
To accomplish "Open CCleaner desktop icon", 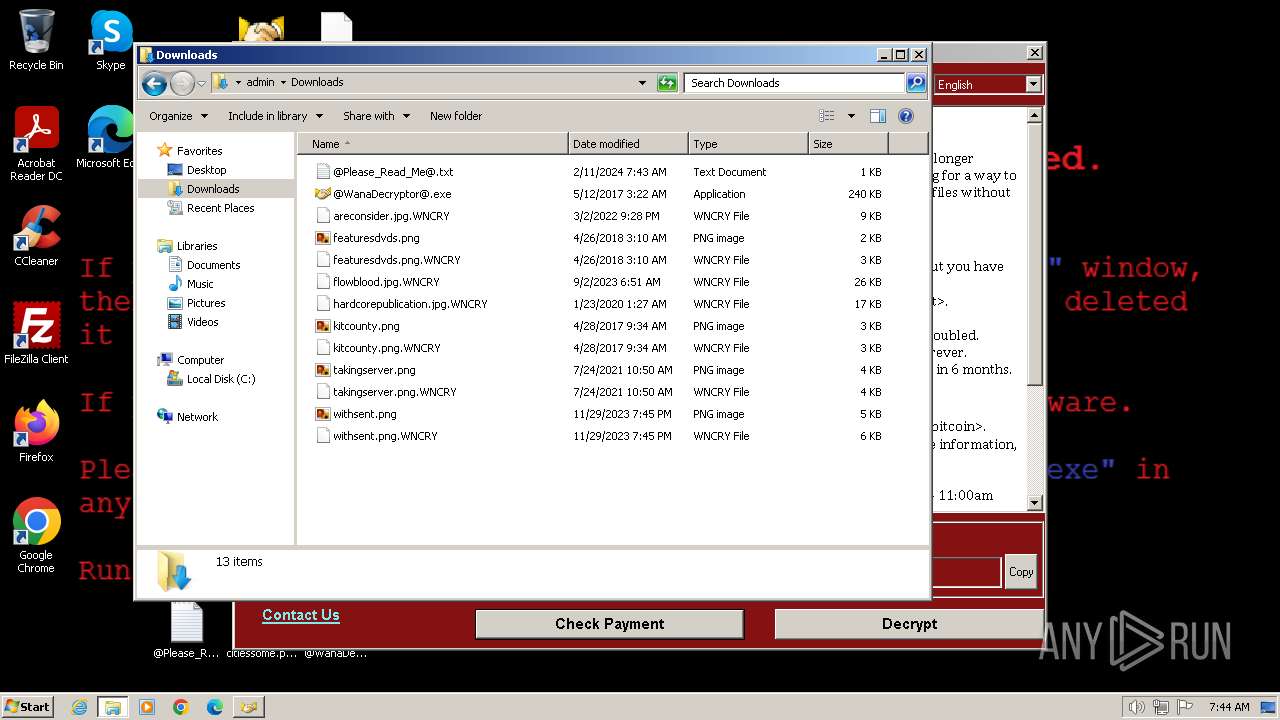I will pyautogui.click(x=36, y=237).
